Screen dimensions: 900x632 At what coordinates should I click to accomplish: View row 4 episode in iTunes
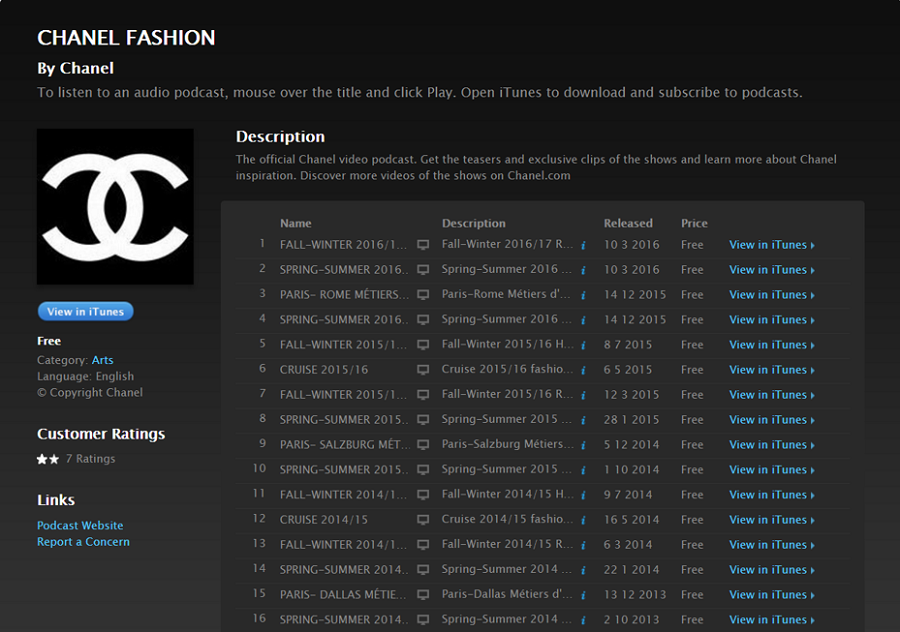[771, 320]
